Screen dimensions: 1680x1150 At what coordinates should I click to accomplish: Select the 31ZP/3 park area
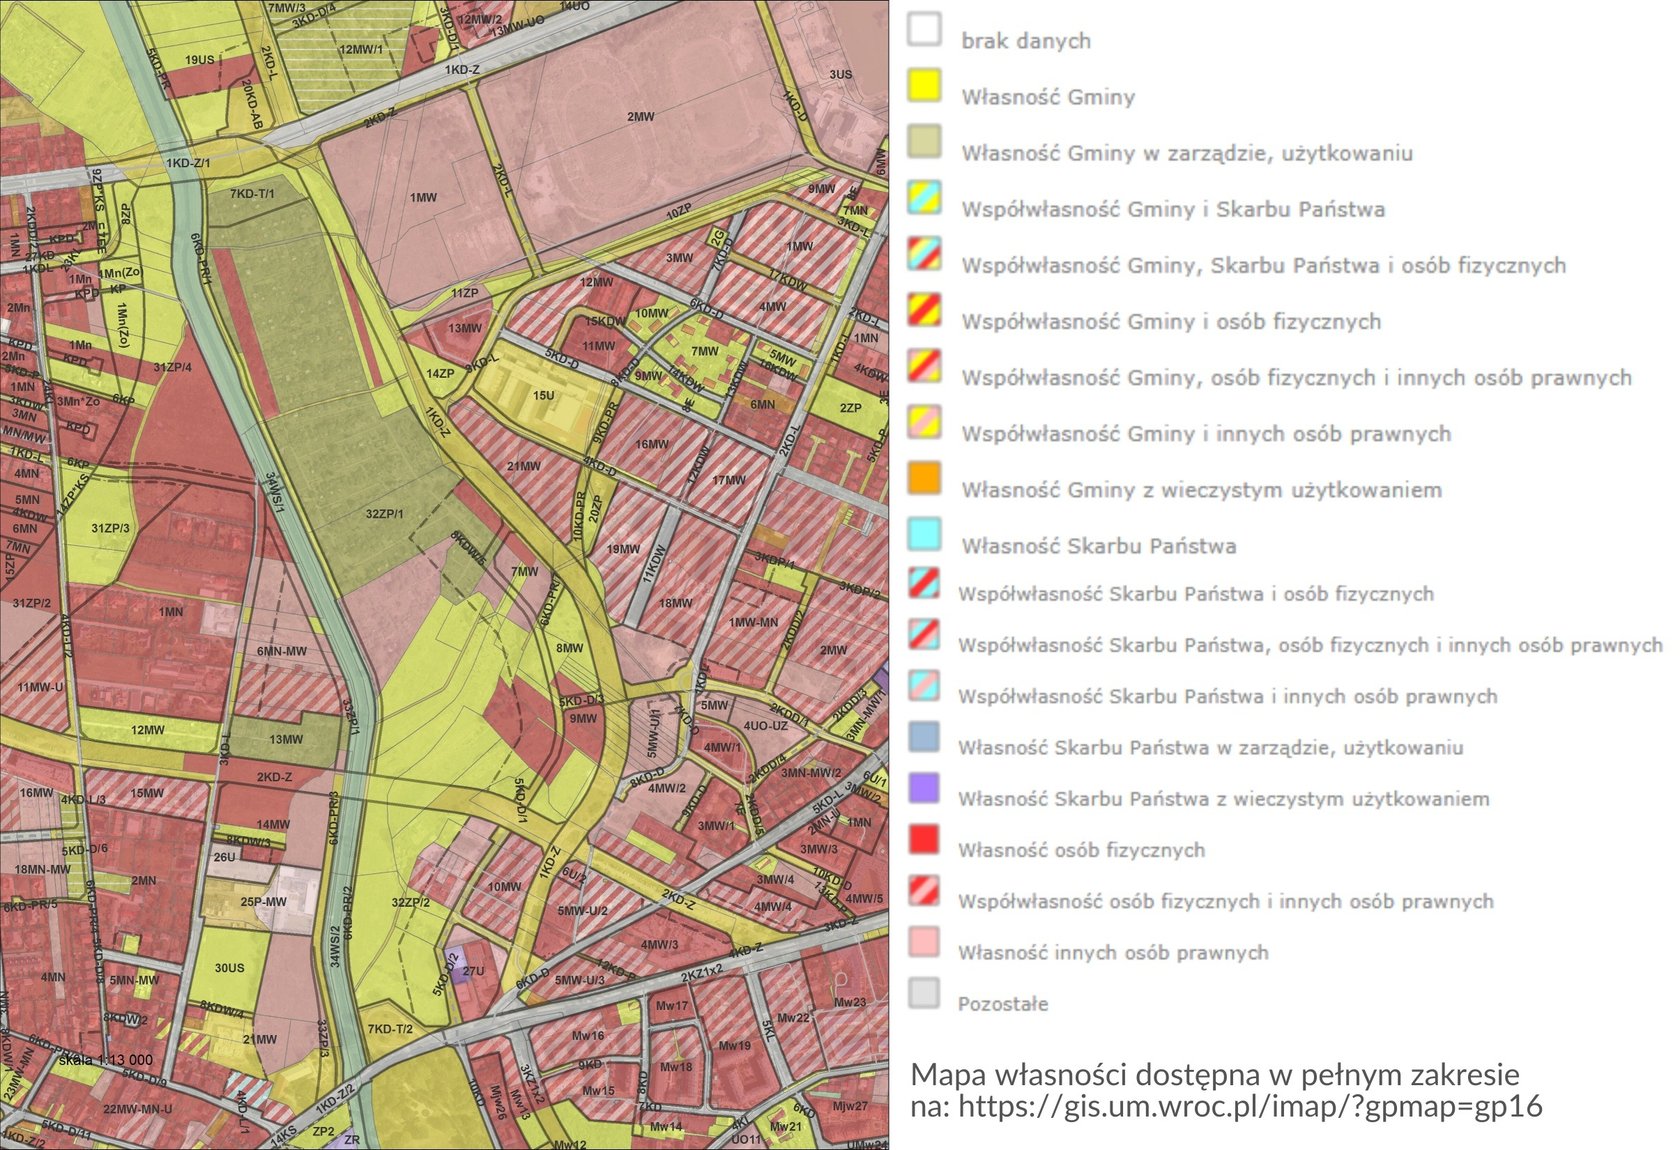click(x=110, y=528)
